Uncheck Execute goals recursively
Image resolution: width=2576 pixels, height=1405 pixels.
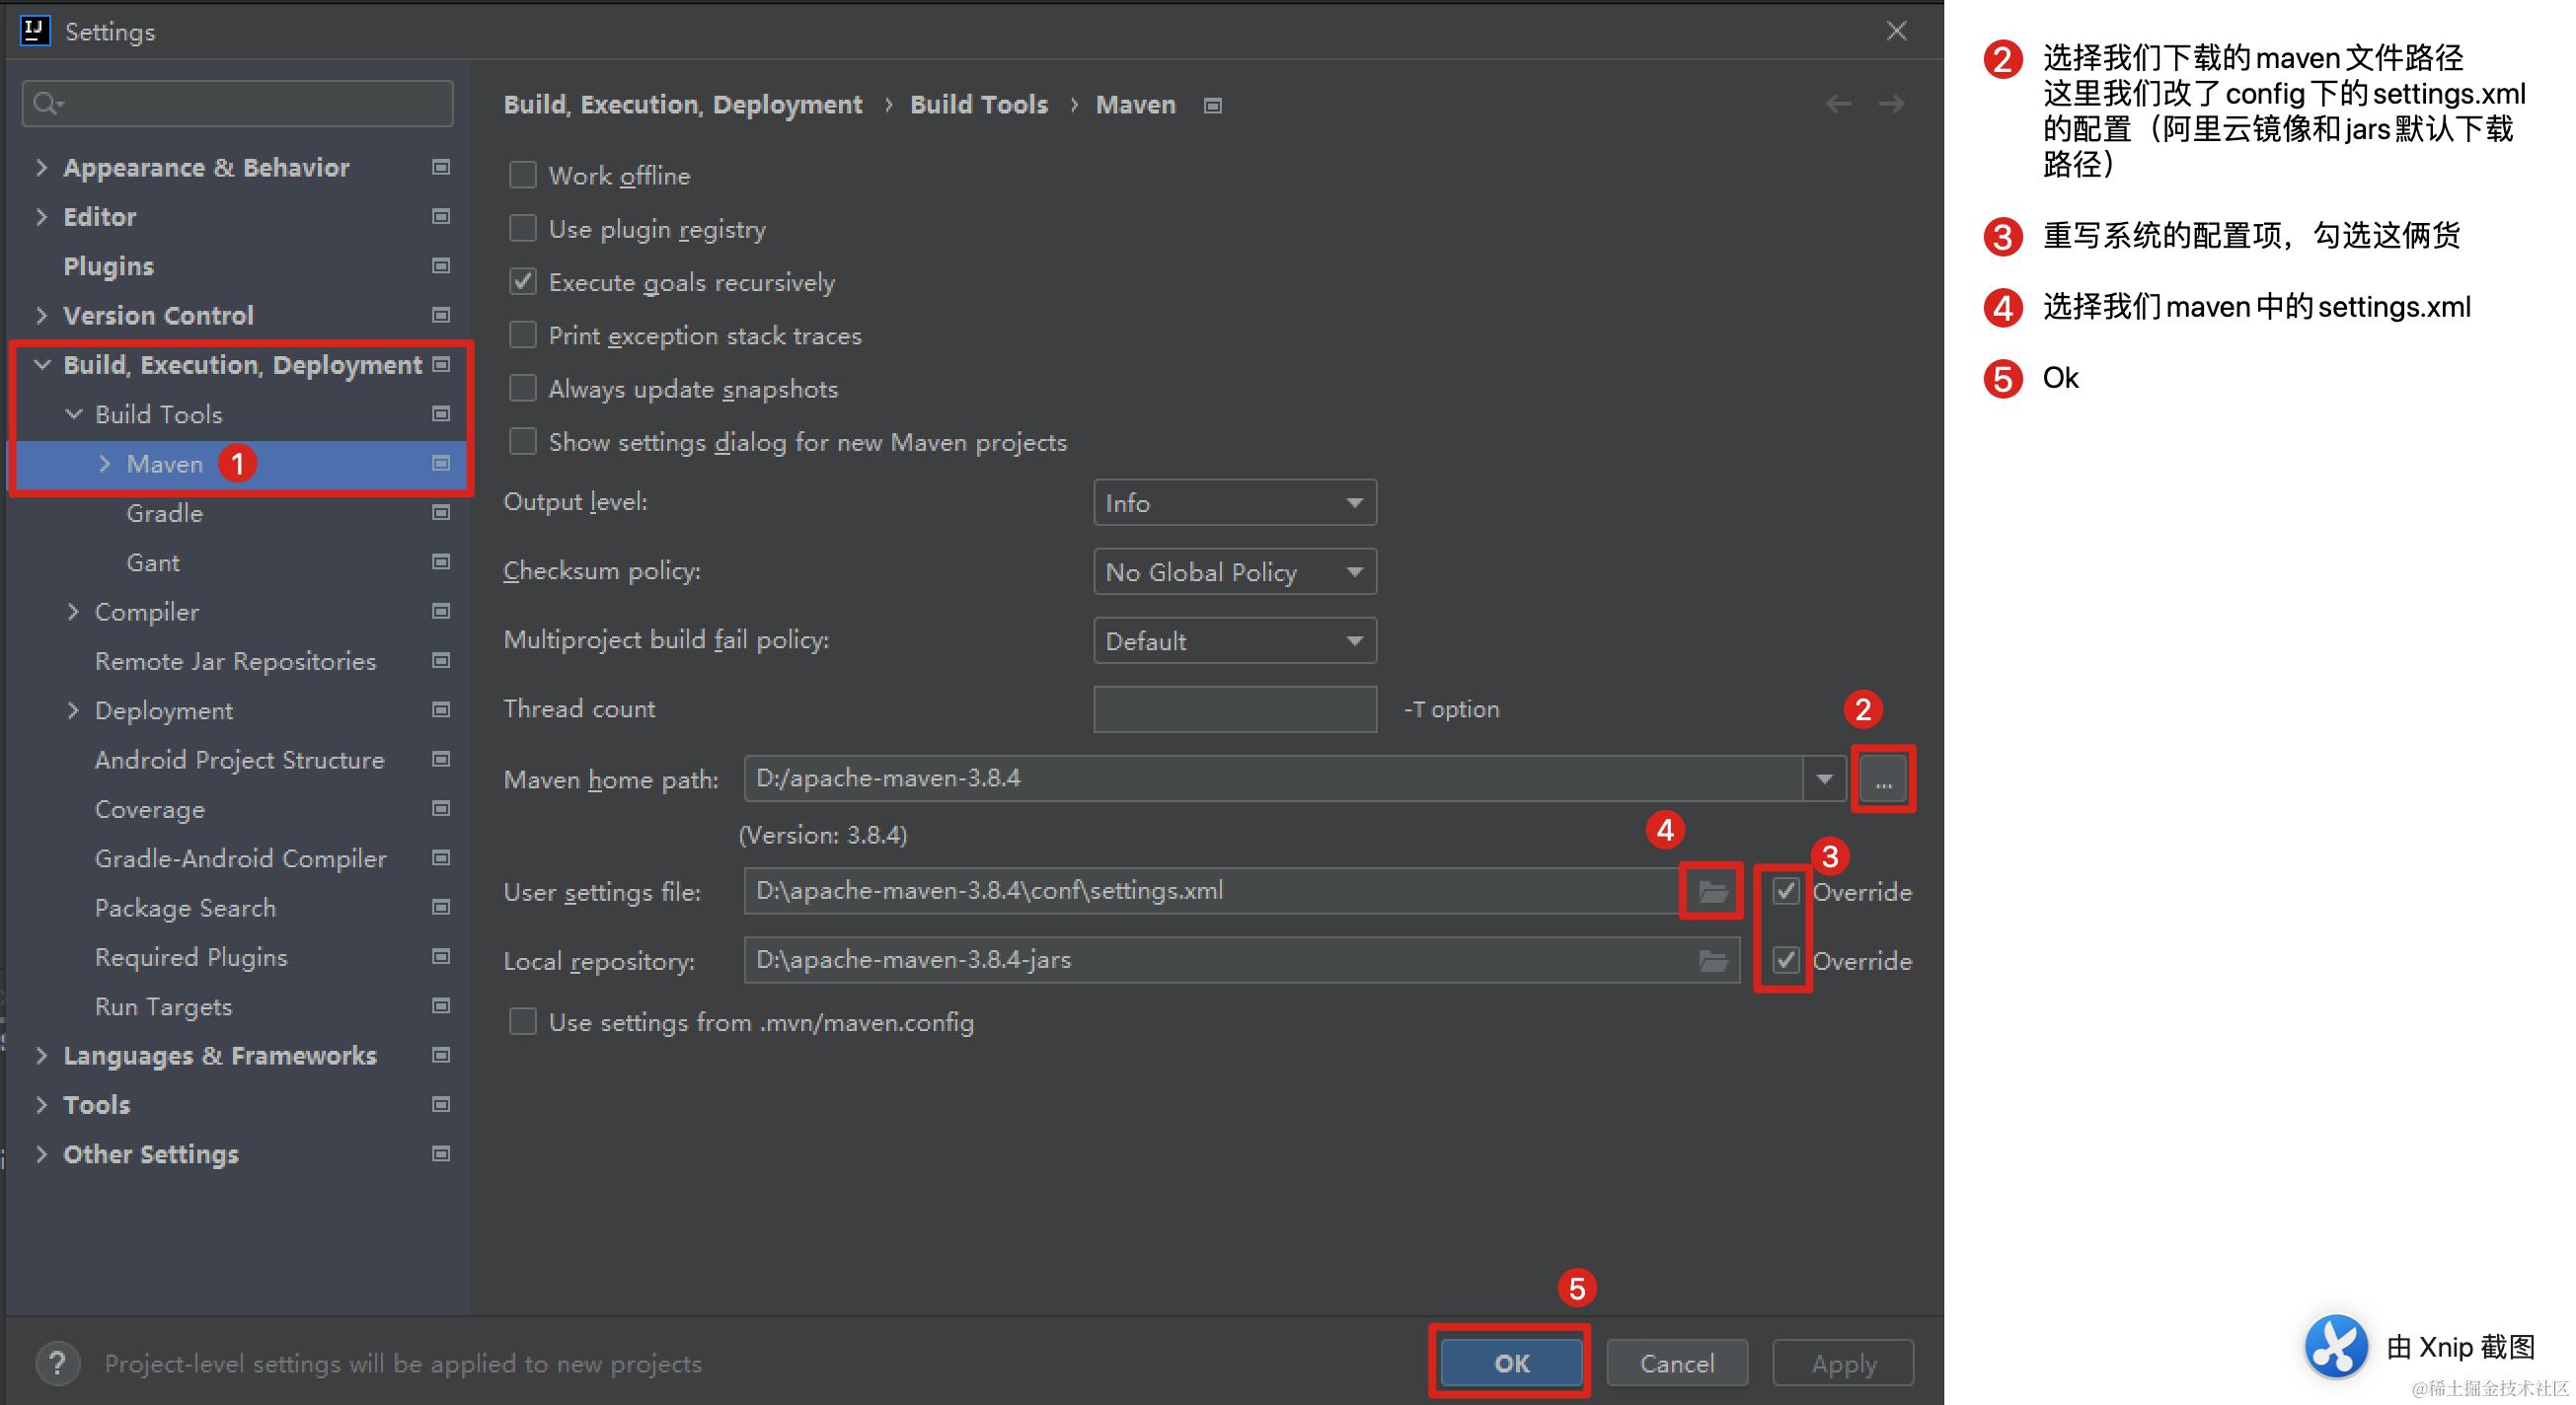click(523, 282)
